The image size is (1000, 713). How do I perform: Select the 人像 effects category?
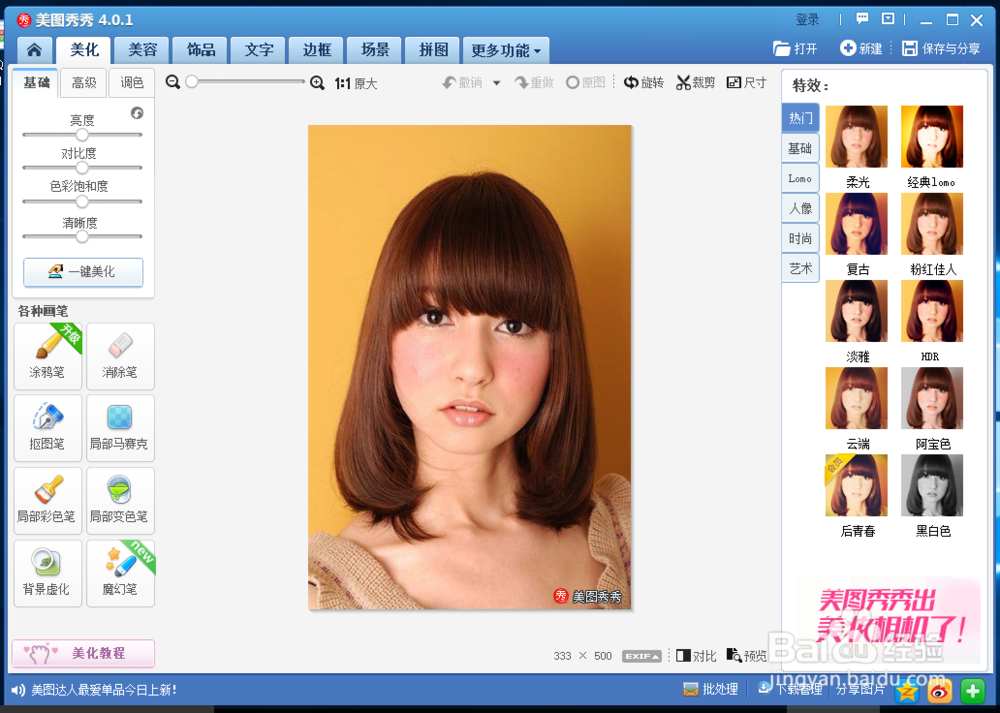click(800, 209)
